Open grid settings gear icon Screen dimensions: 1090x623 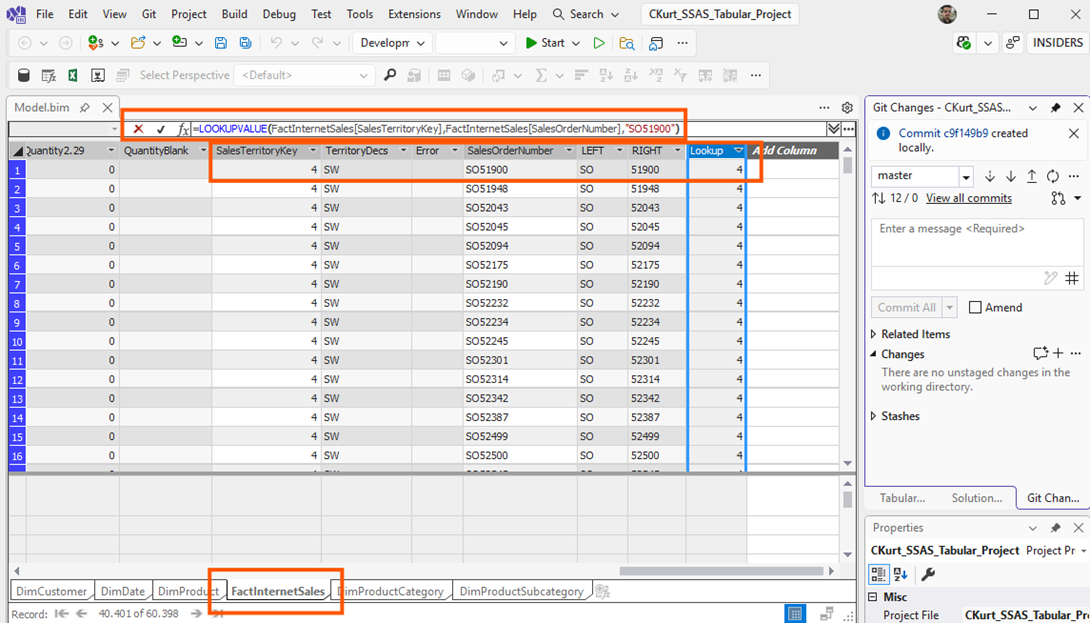click(x=847, y=108)
